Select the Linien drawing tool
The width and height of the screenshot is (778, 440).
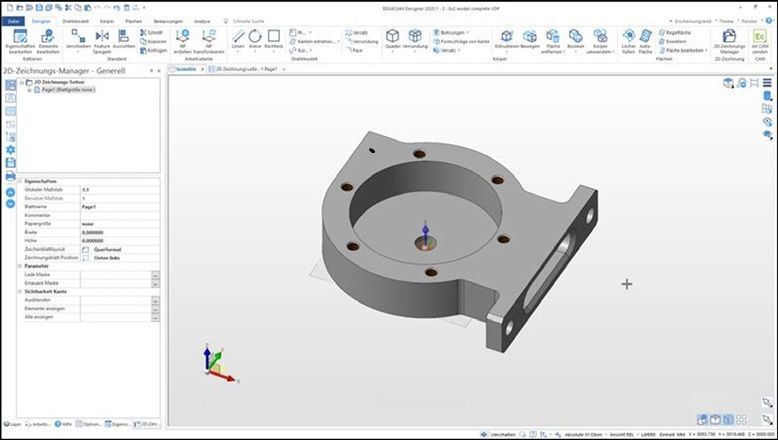(238, 40)
